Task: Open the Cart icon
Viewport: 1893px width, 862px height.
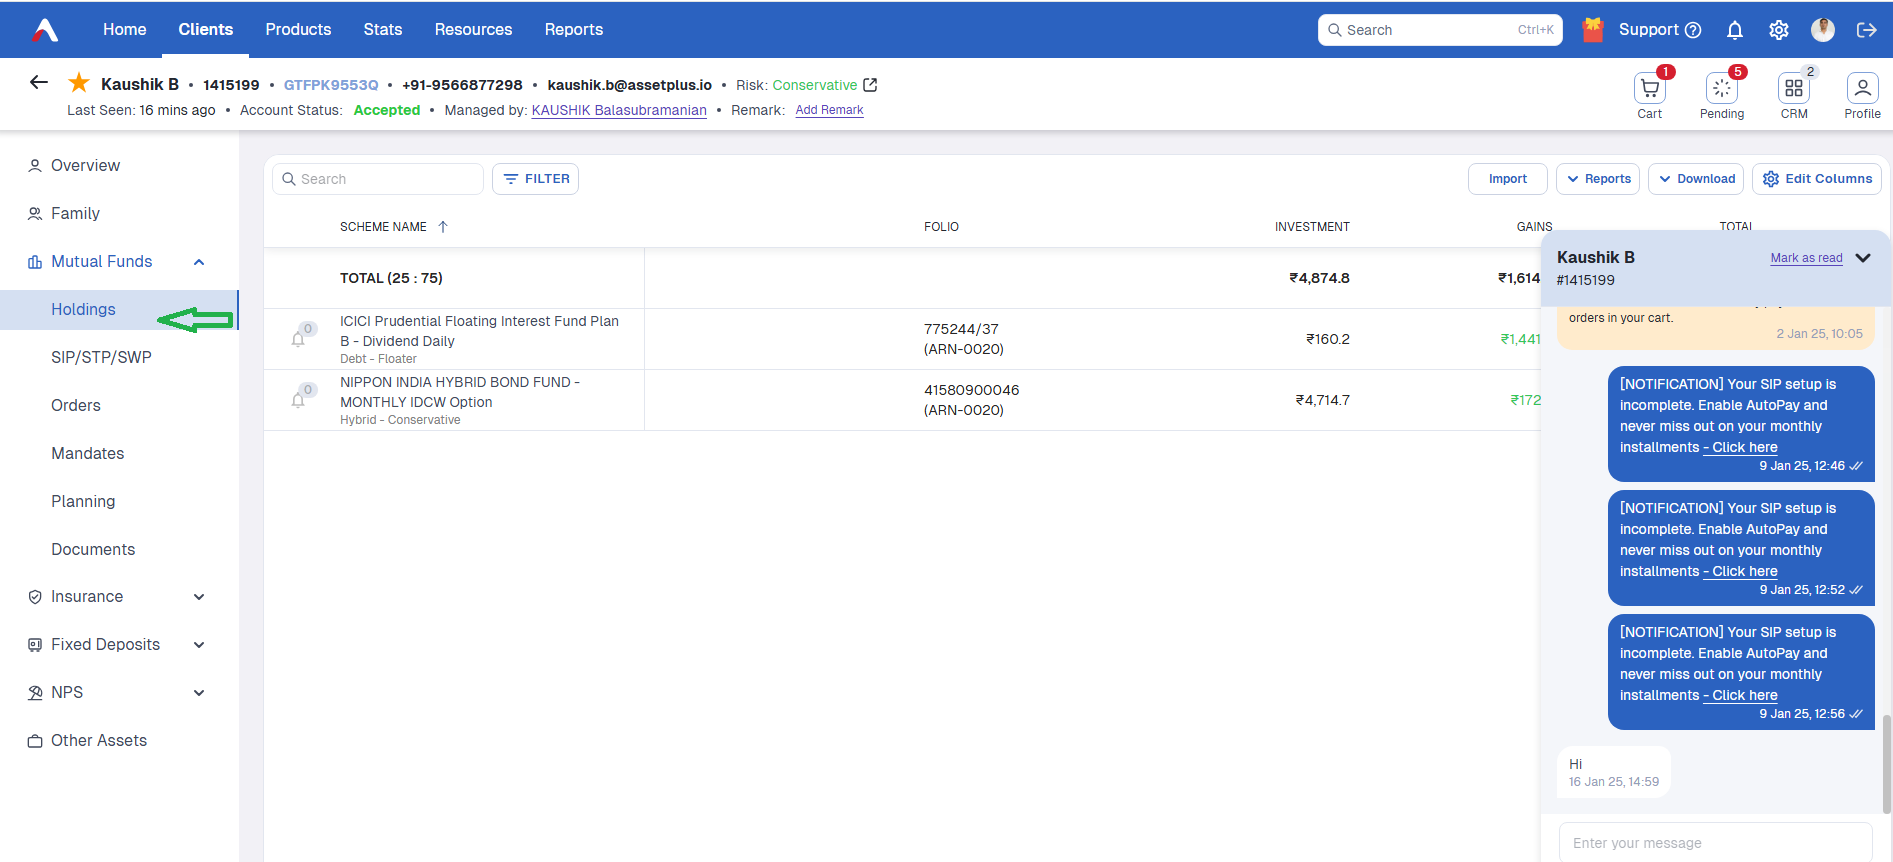Action: (1650, 89)
